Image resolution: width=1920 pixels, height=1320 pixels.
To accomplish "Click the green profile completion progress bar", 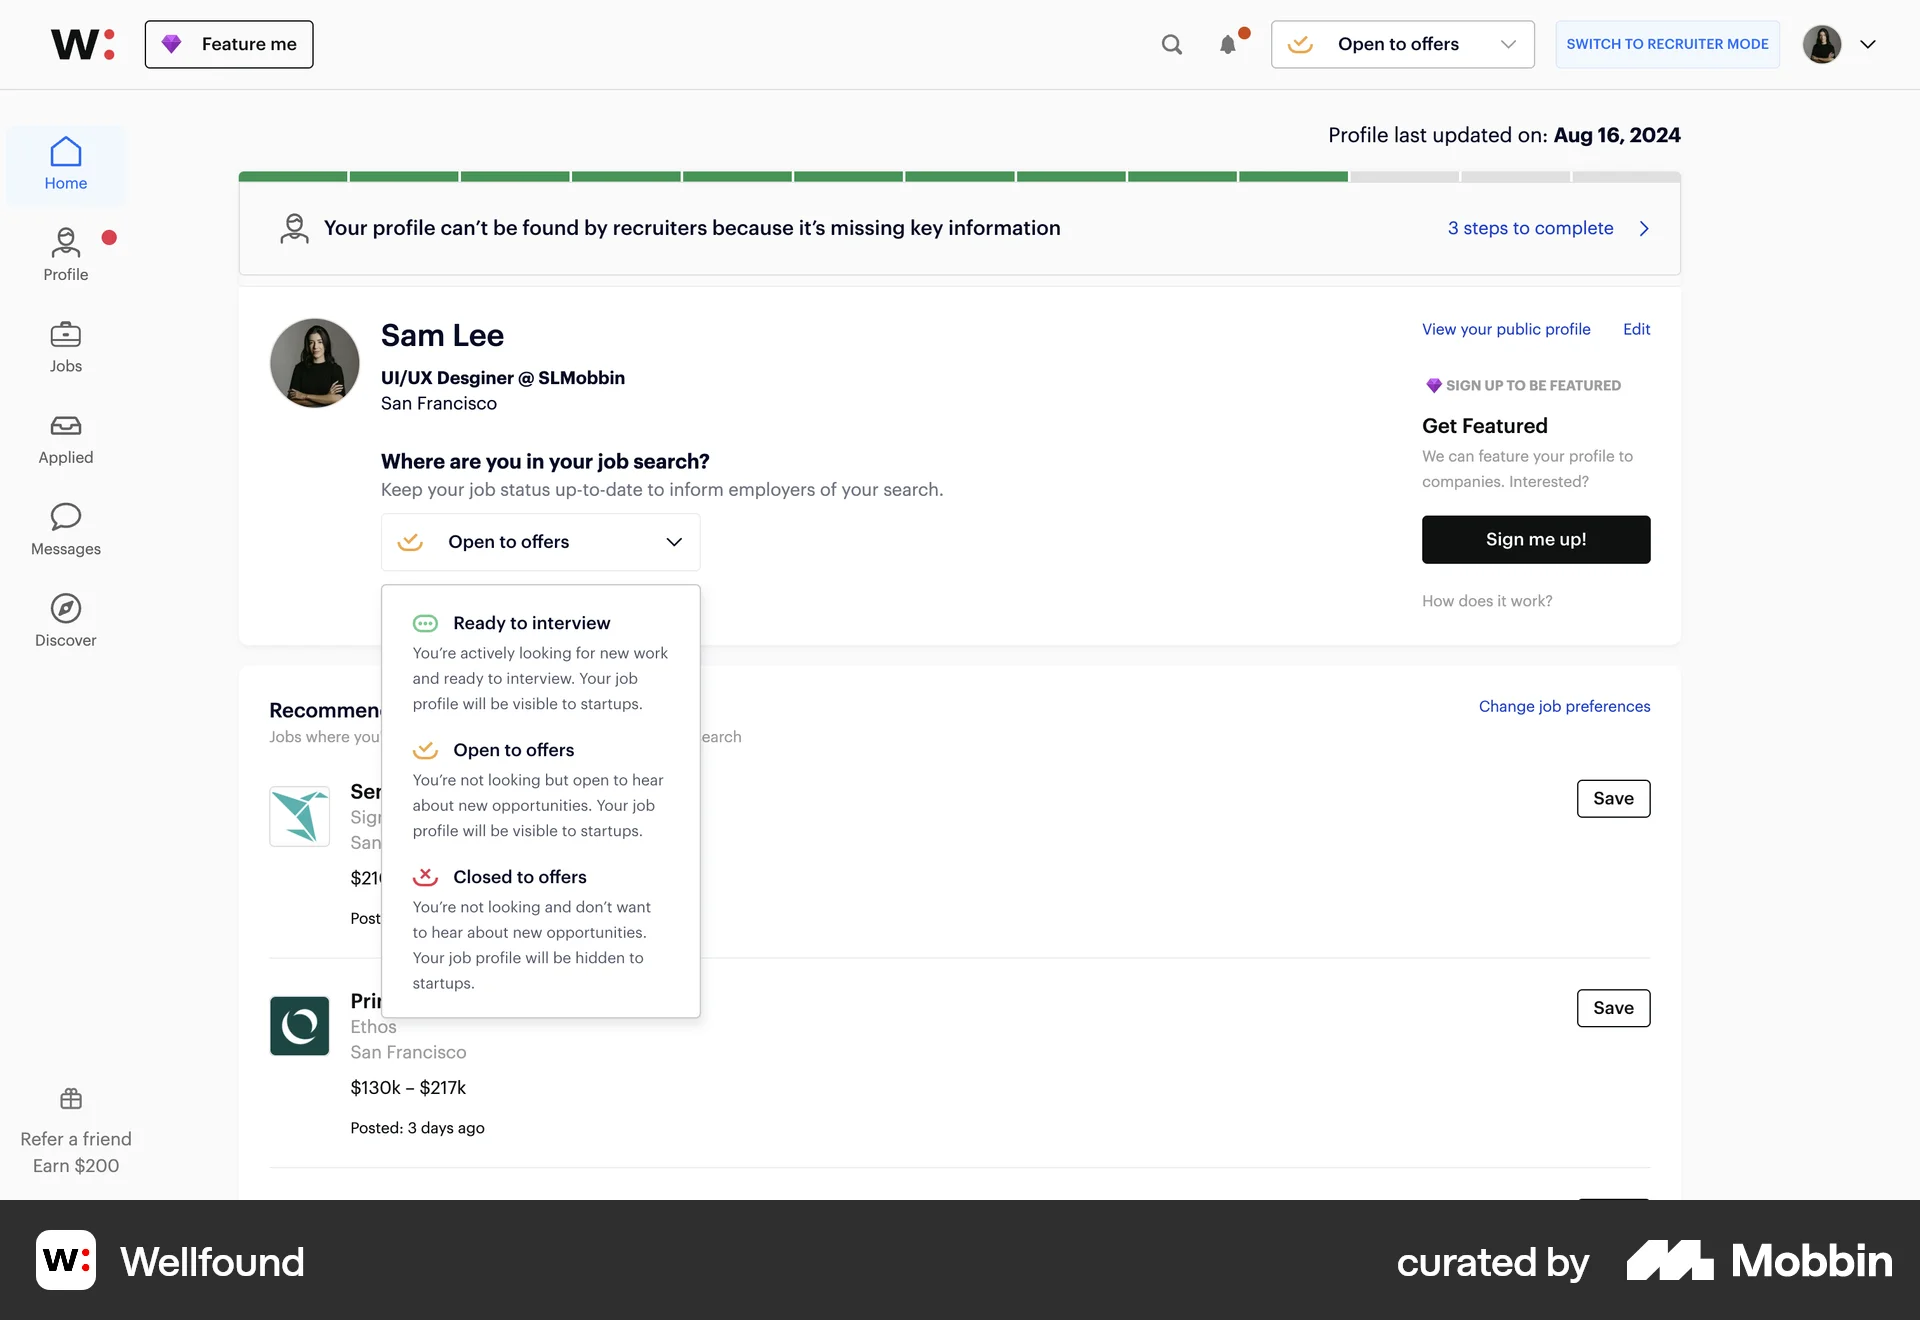I will [790, 176].
